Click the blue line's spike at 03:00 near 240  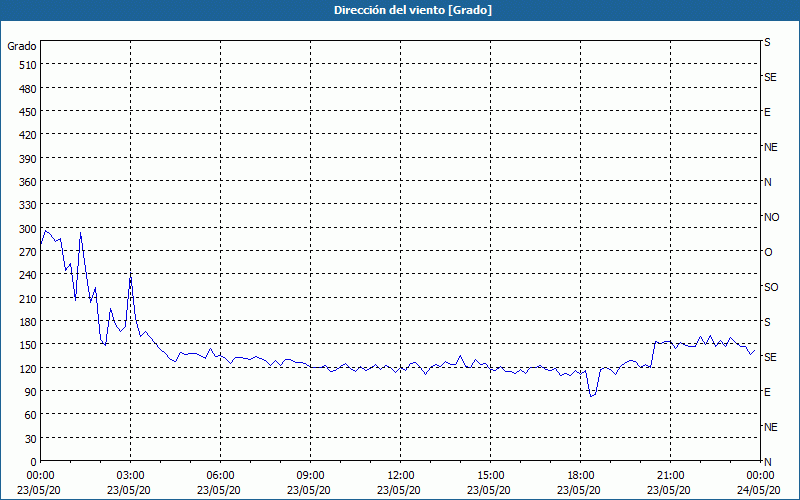[x=131, y=278]
